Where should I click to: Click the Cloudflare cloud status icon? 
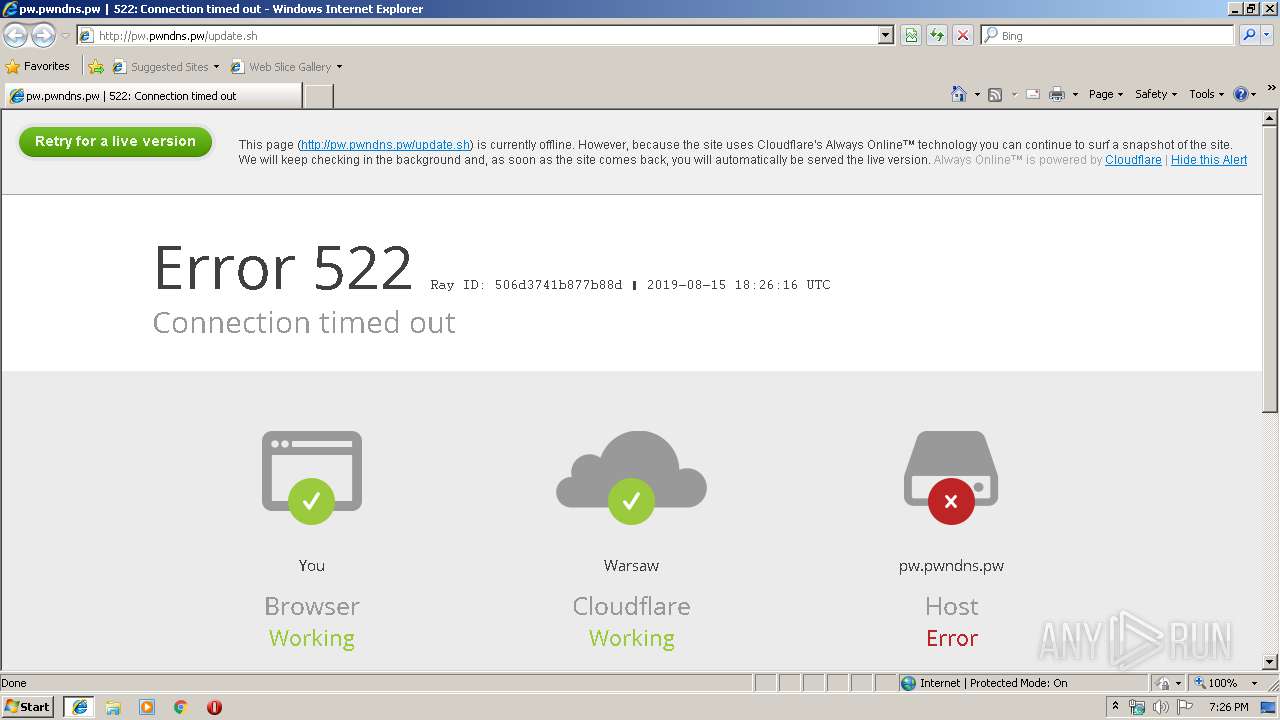(x=631, y=477)
